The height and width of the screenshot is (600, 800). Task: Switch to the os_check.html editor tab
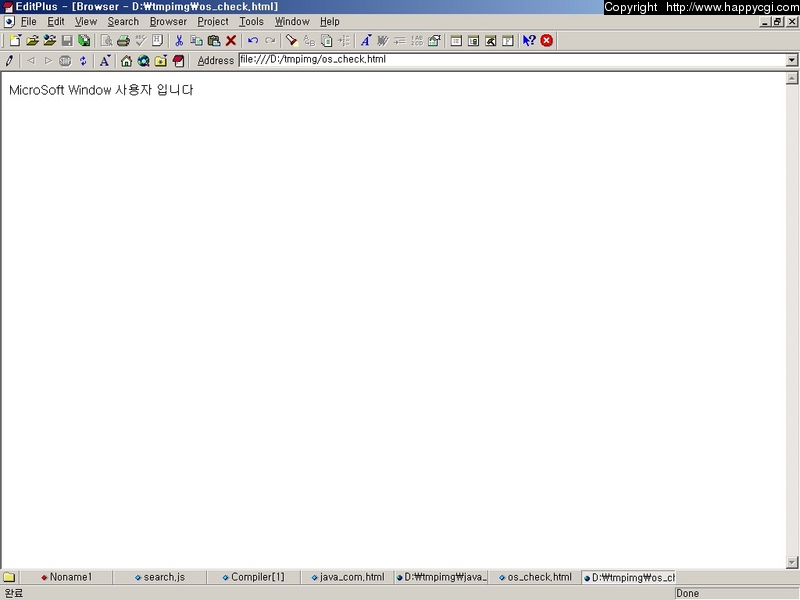tap(535, 577)
